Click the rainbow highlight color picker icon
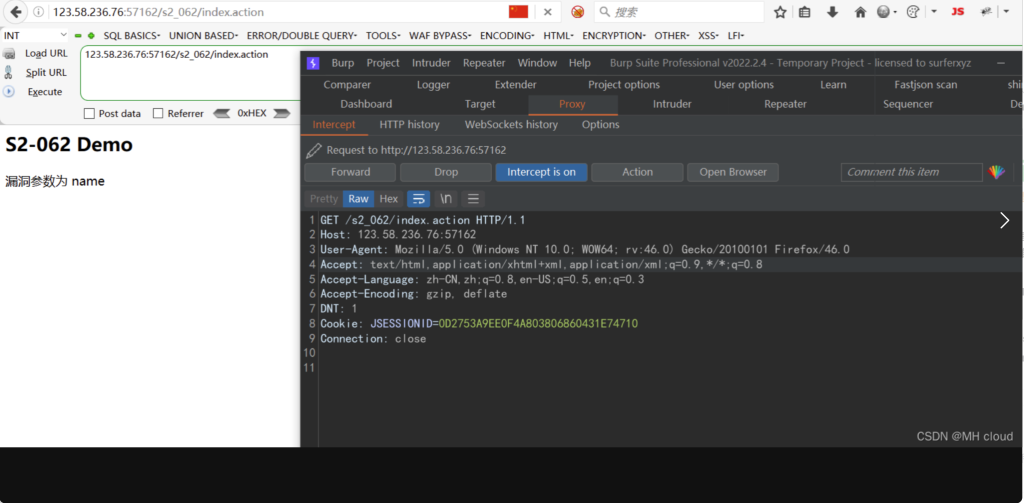The width and height of the screenshot is (1024, 503). (997, 172)
